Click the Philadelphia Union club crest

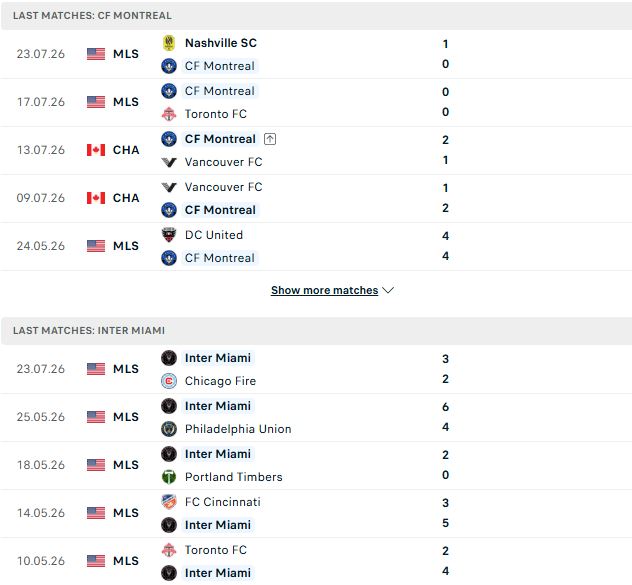point(169,429)
